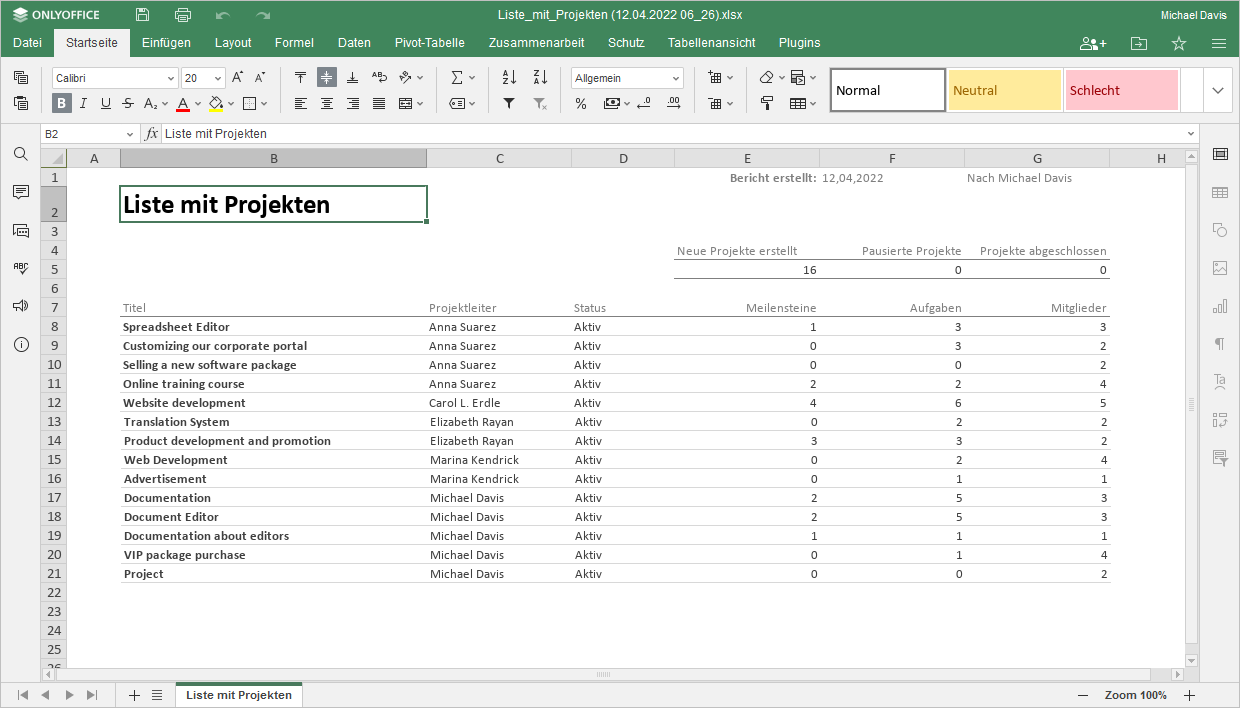Toggle wrap text

379,78
